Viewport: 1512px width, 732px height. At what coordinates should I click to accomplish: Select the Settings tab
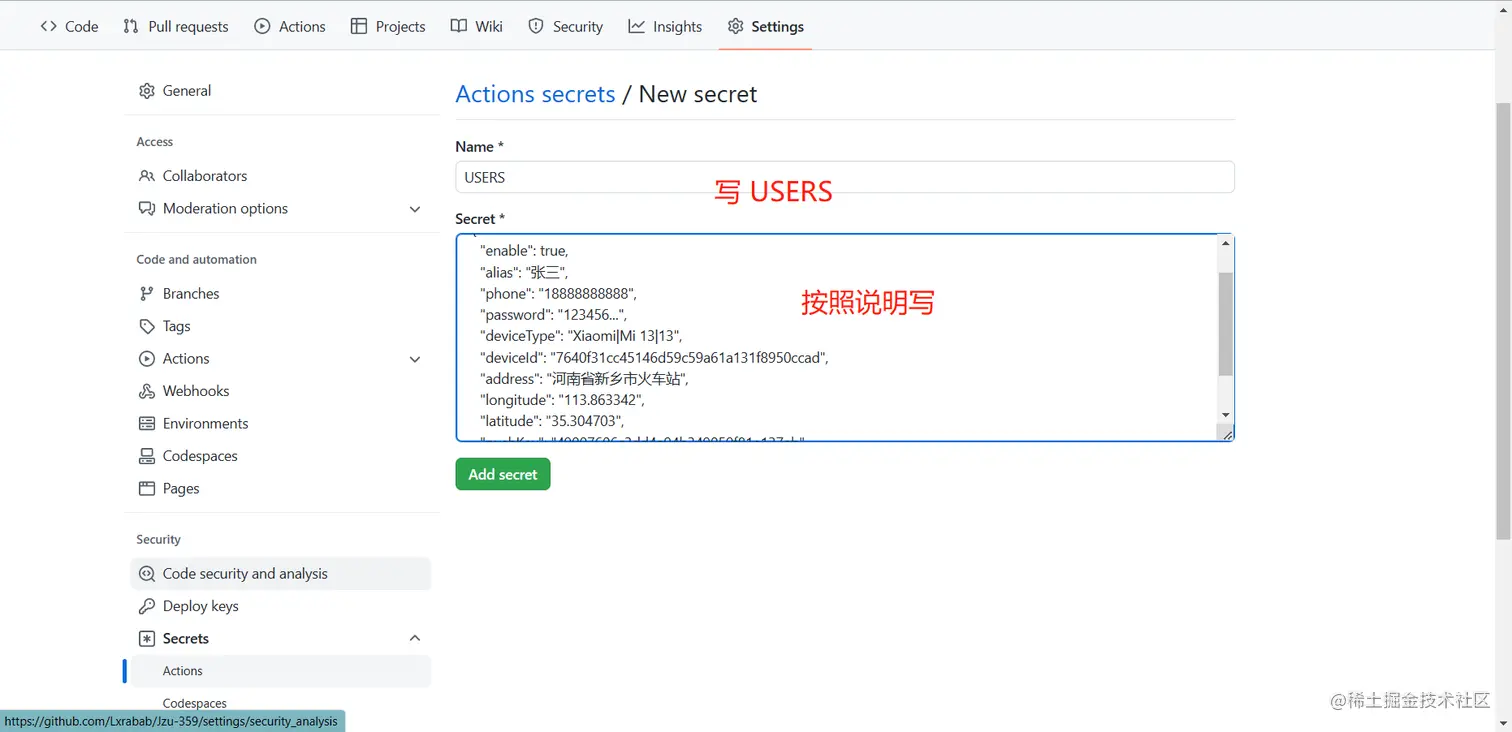click(765, 27)
